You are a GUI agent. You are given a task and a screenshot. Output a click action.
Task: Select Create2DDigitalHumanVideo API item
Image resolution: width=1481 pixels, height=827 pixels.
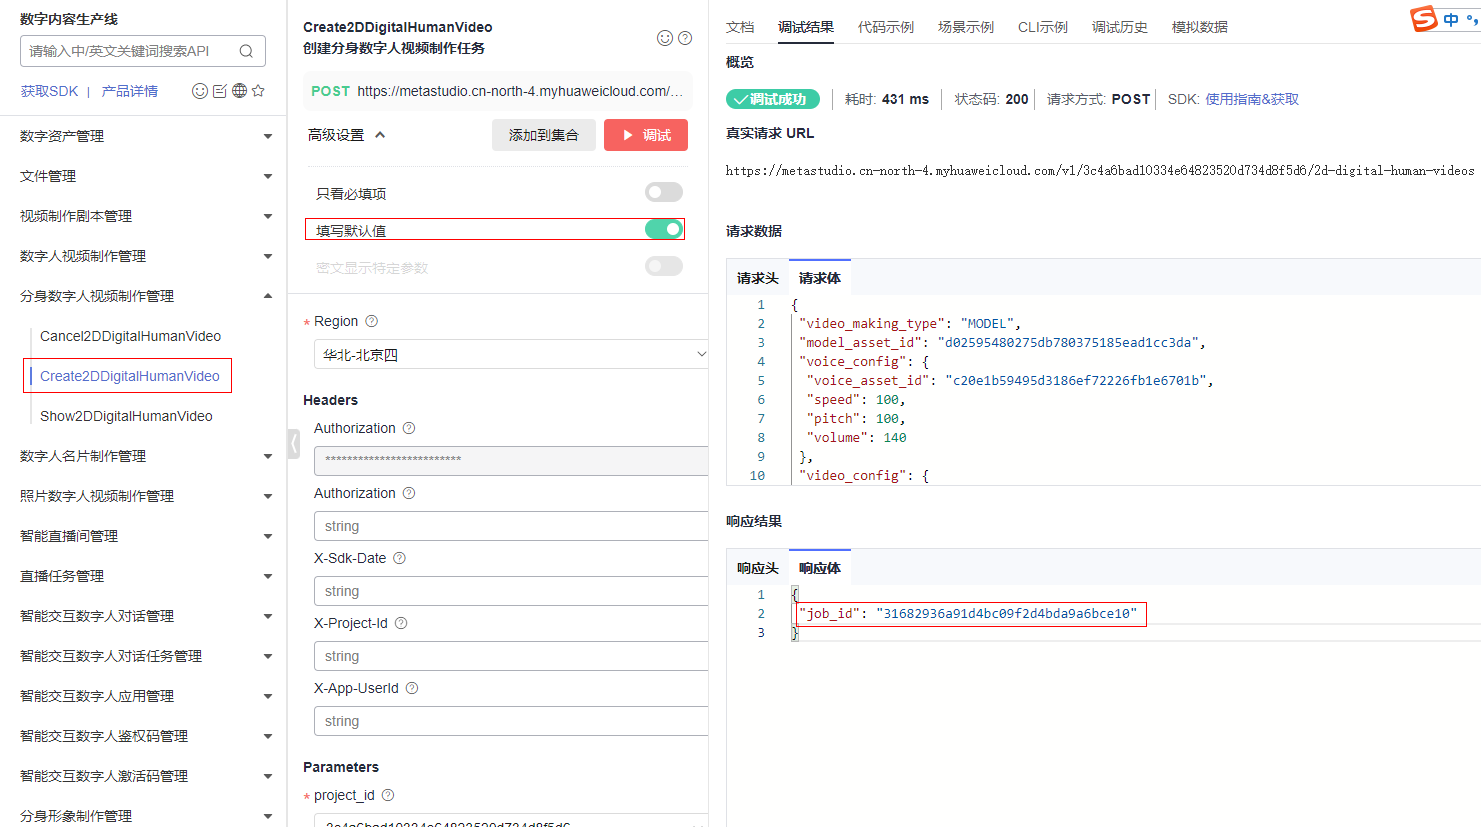[130, 376]
